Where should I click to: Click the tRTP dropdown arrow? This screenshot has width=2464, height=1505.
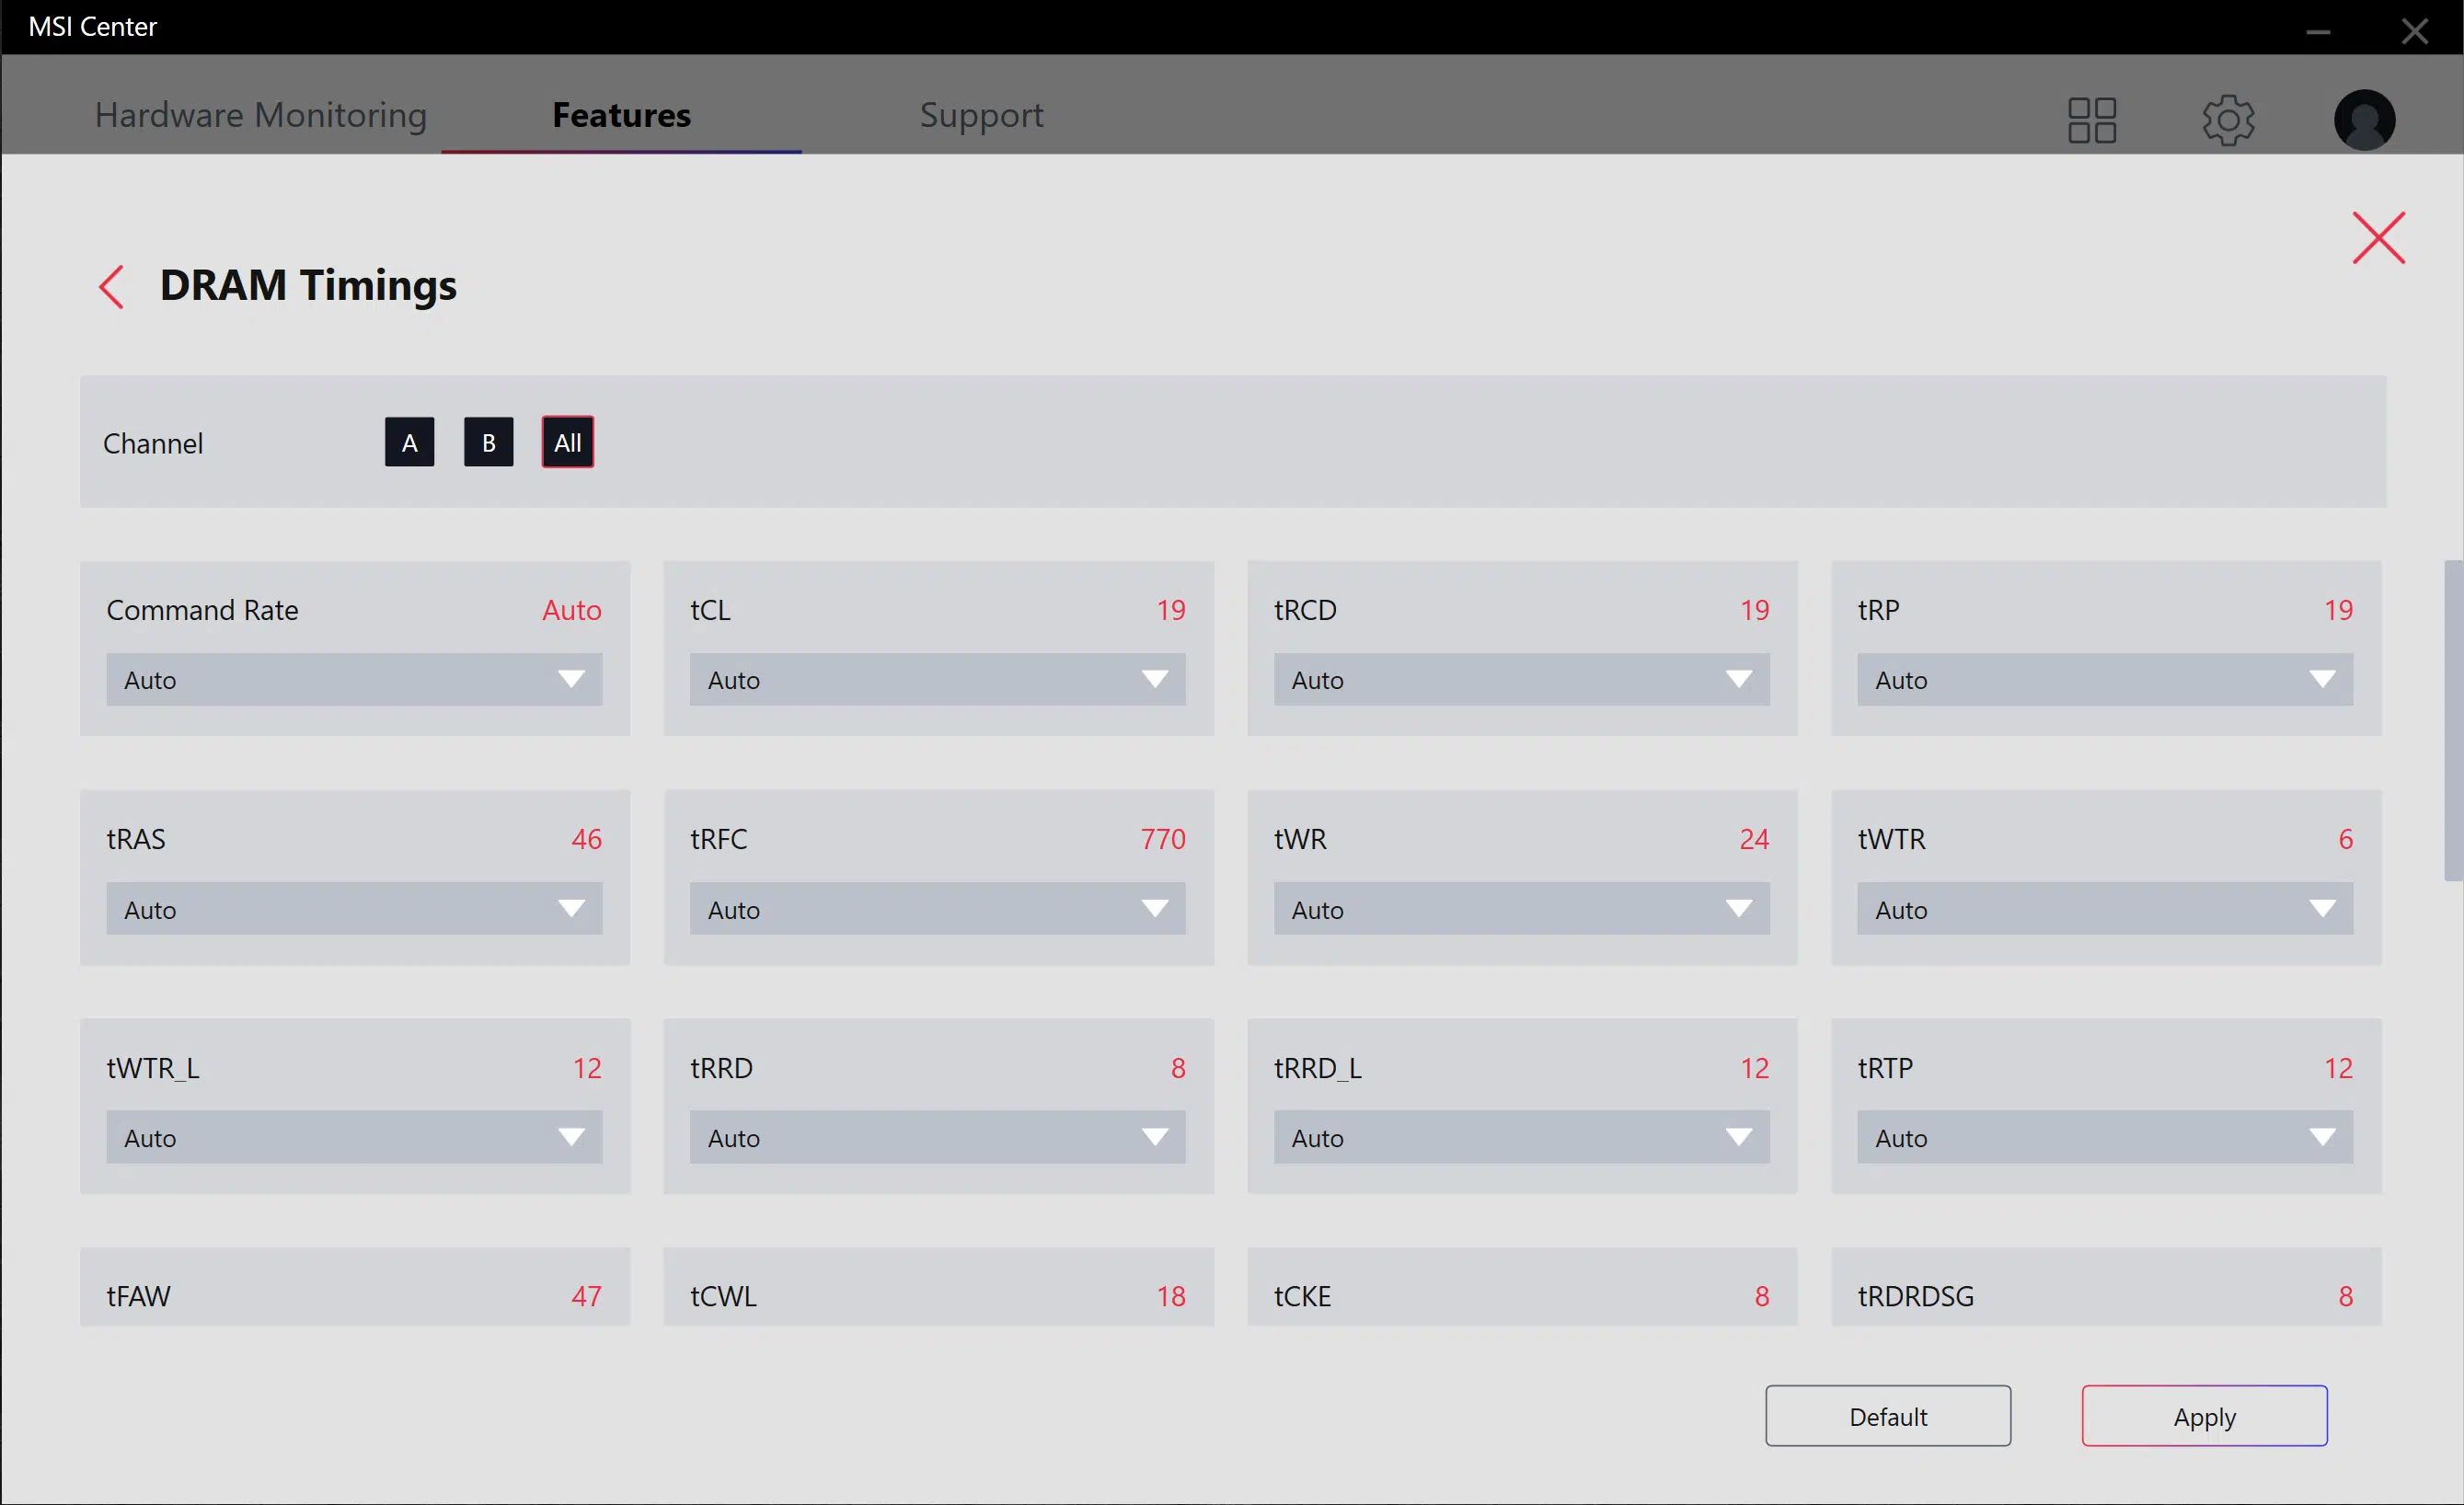coord(2322,1137)
